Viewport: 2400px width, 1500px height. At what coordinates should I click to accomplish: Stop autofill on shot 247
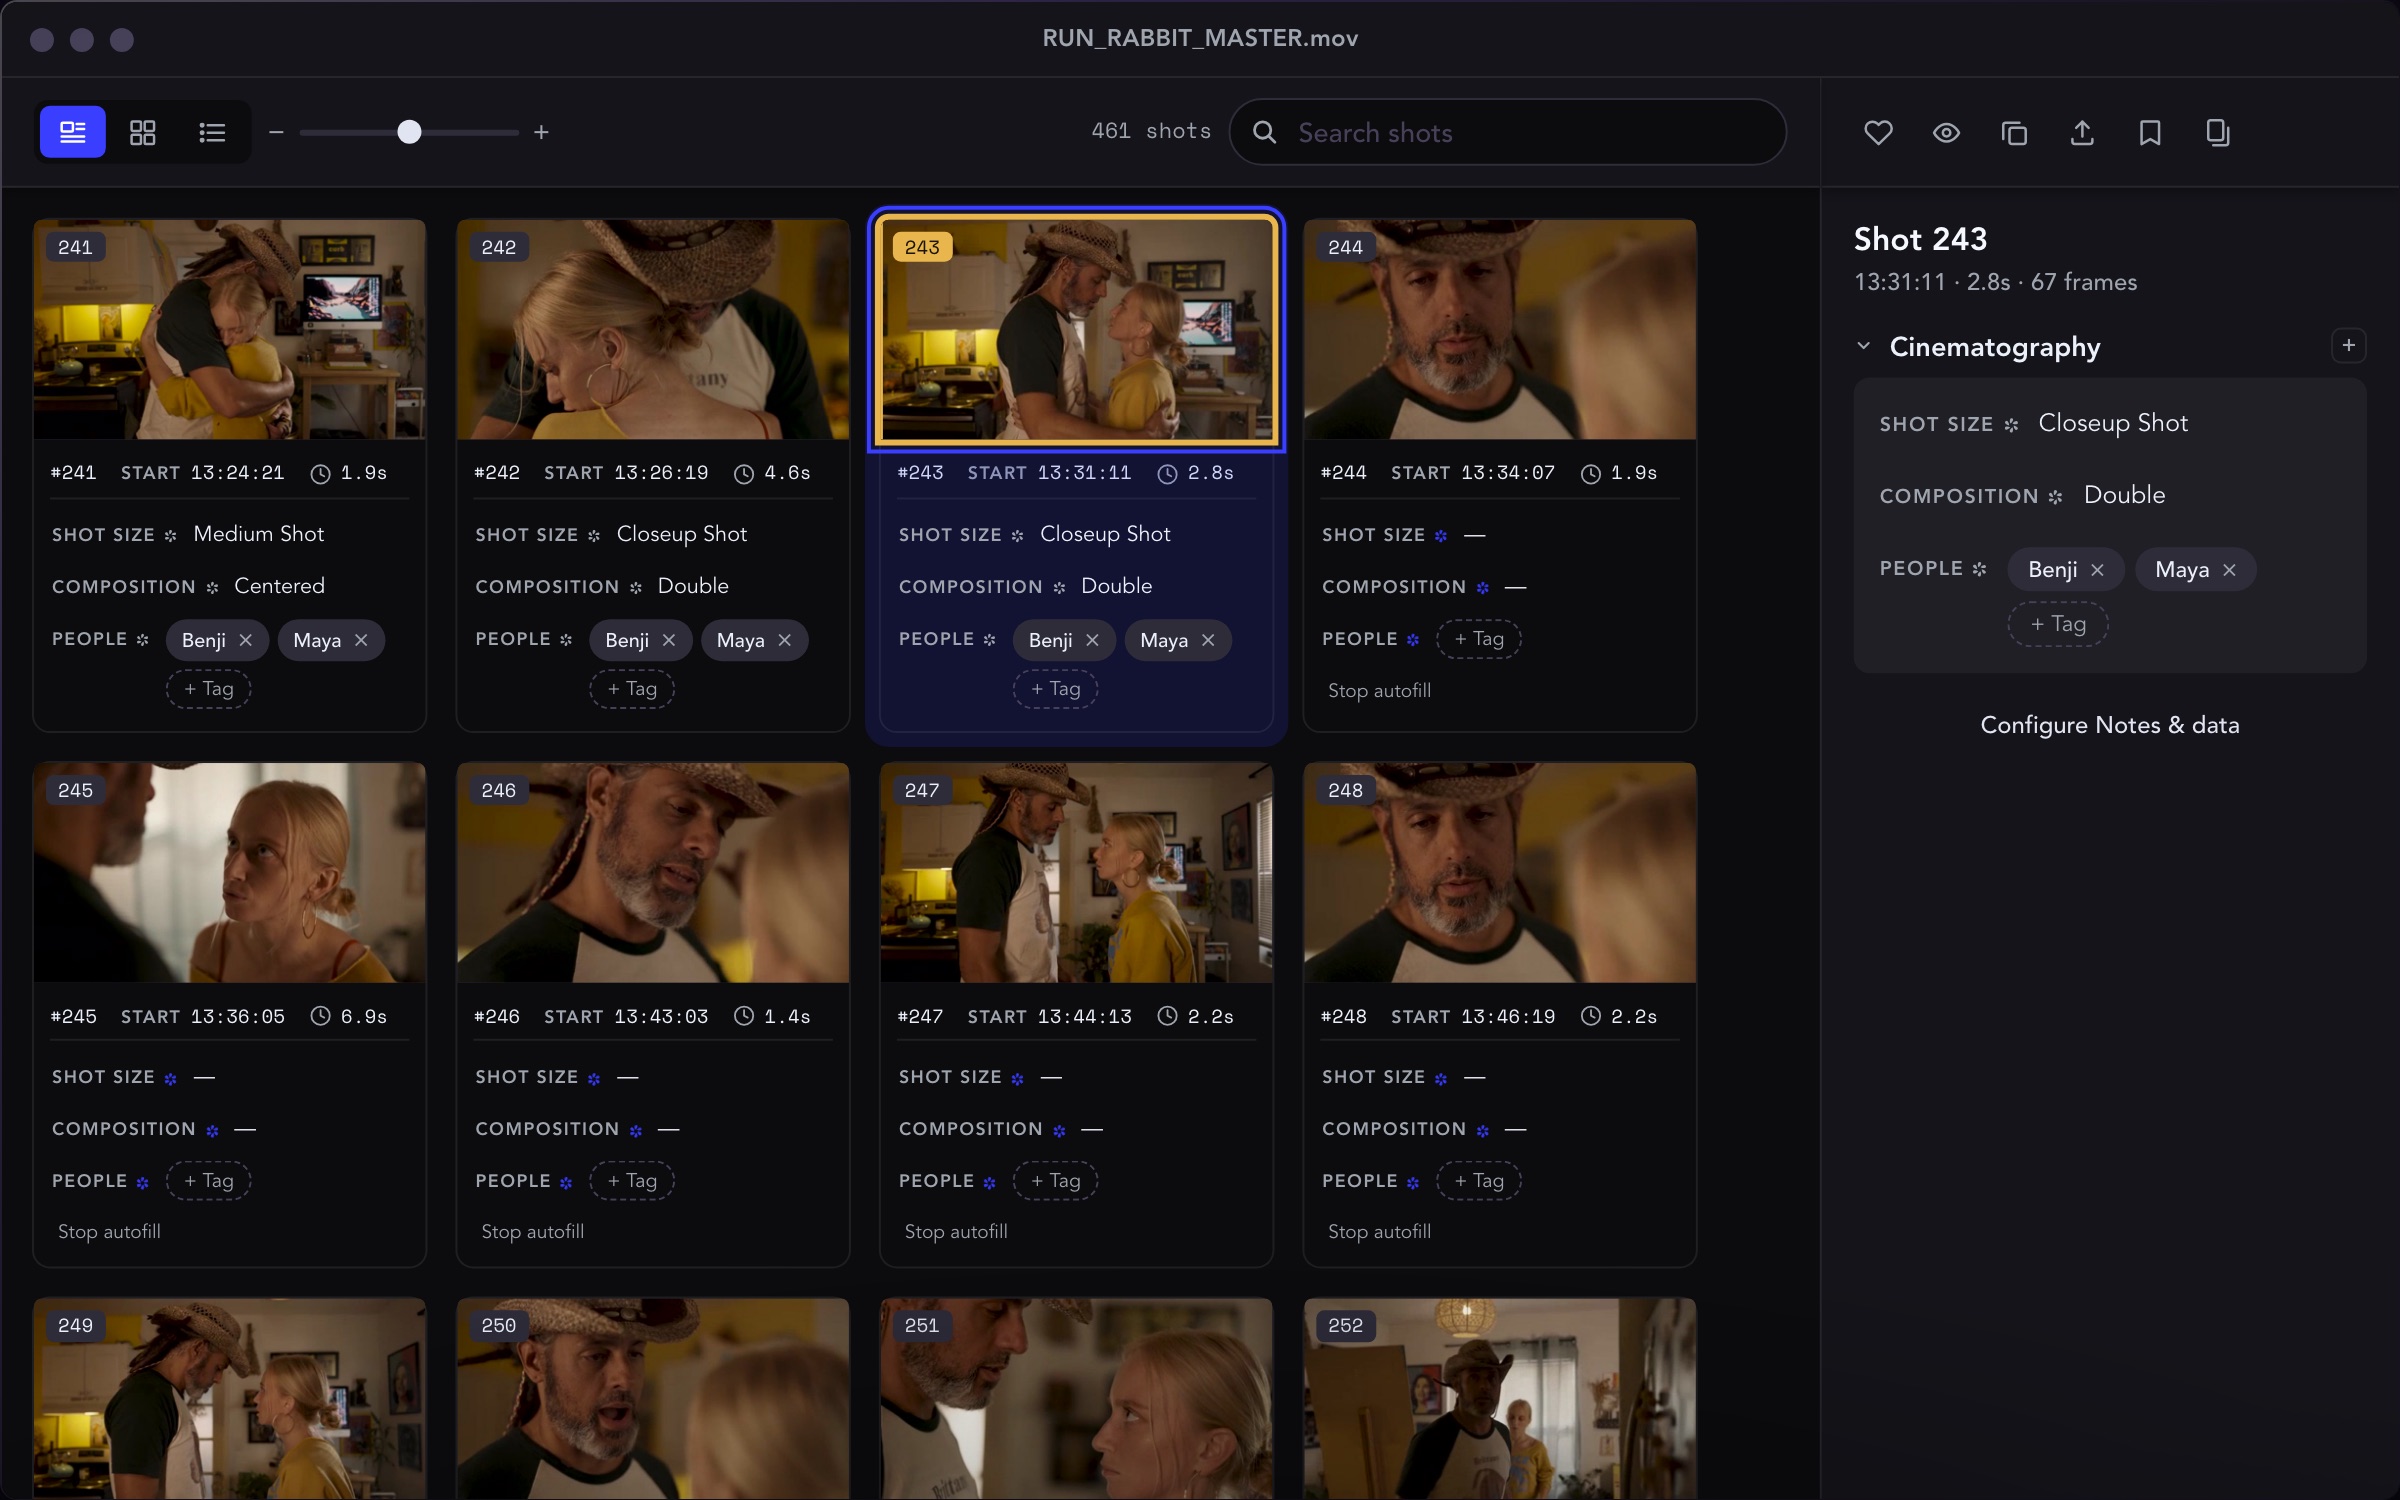(956, 1232)
